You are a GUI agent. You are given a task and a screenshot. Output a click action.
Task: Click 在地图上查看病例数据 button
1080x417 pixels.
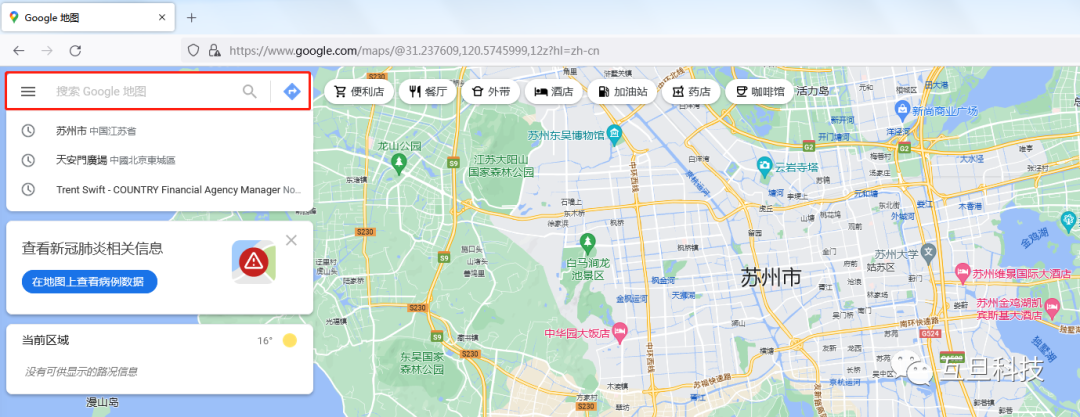(x=90, y=281)
